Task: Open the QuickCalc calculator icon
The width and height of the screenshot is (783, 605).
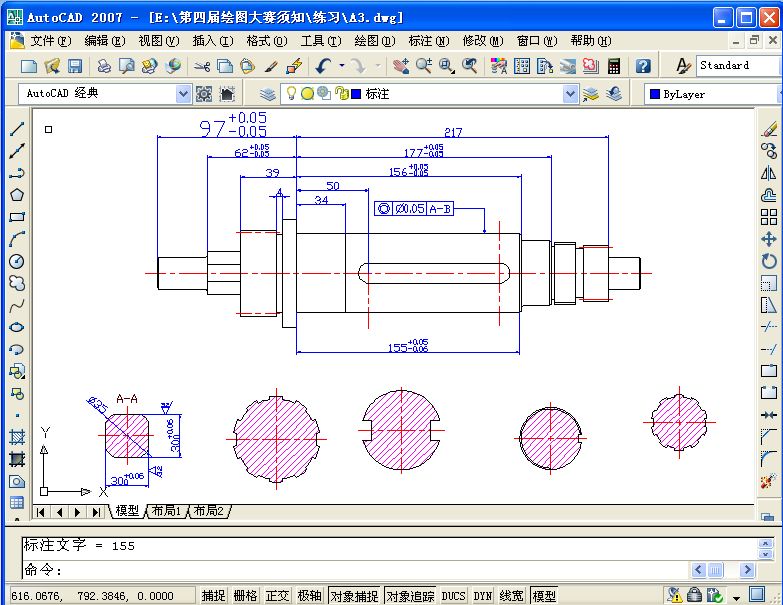Action: 614,66
